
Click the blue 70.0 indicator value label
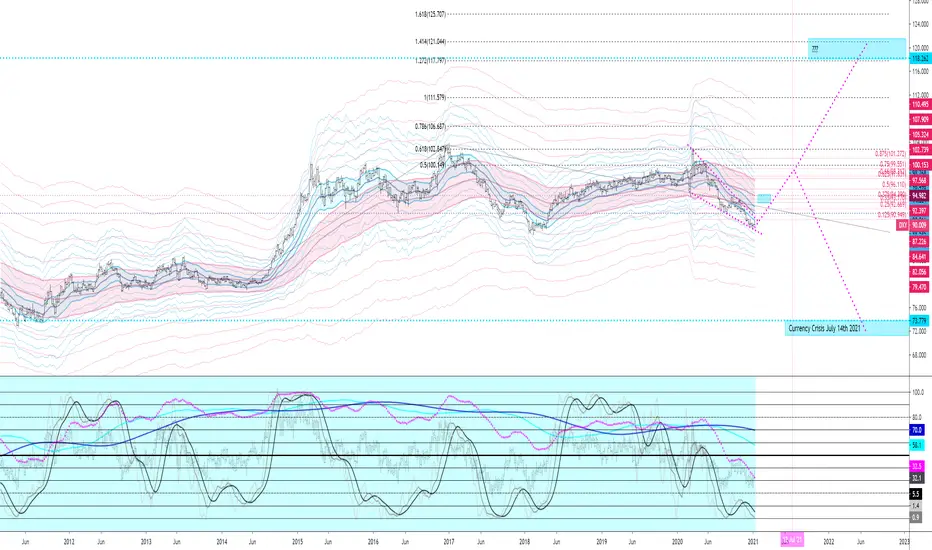(x=917, y=430)
